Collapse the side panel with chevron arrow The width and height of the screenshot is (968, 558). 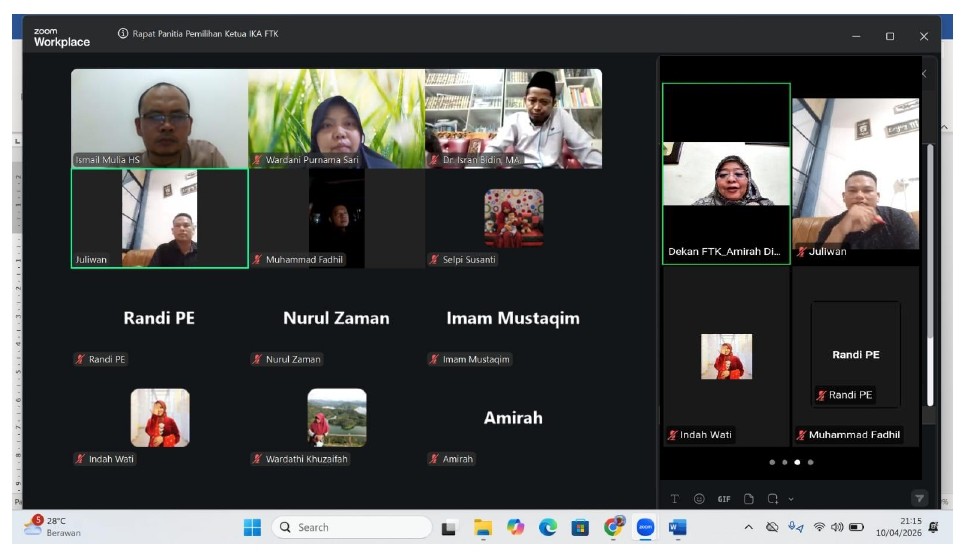pos(923,74)
